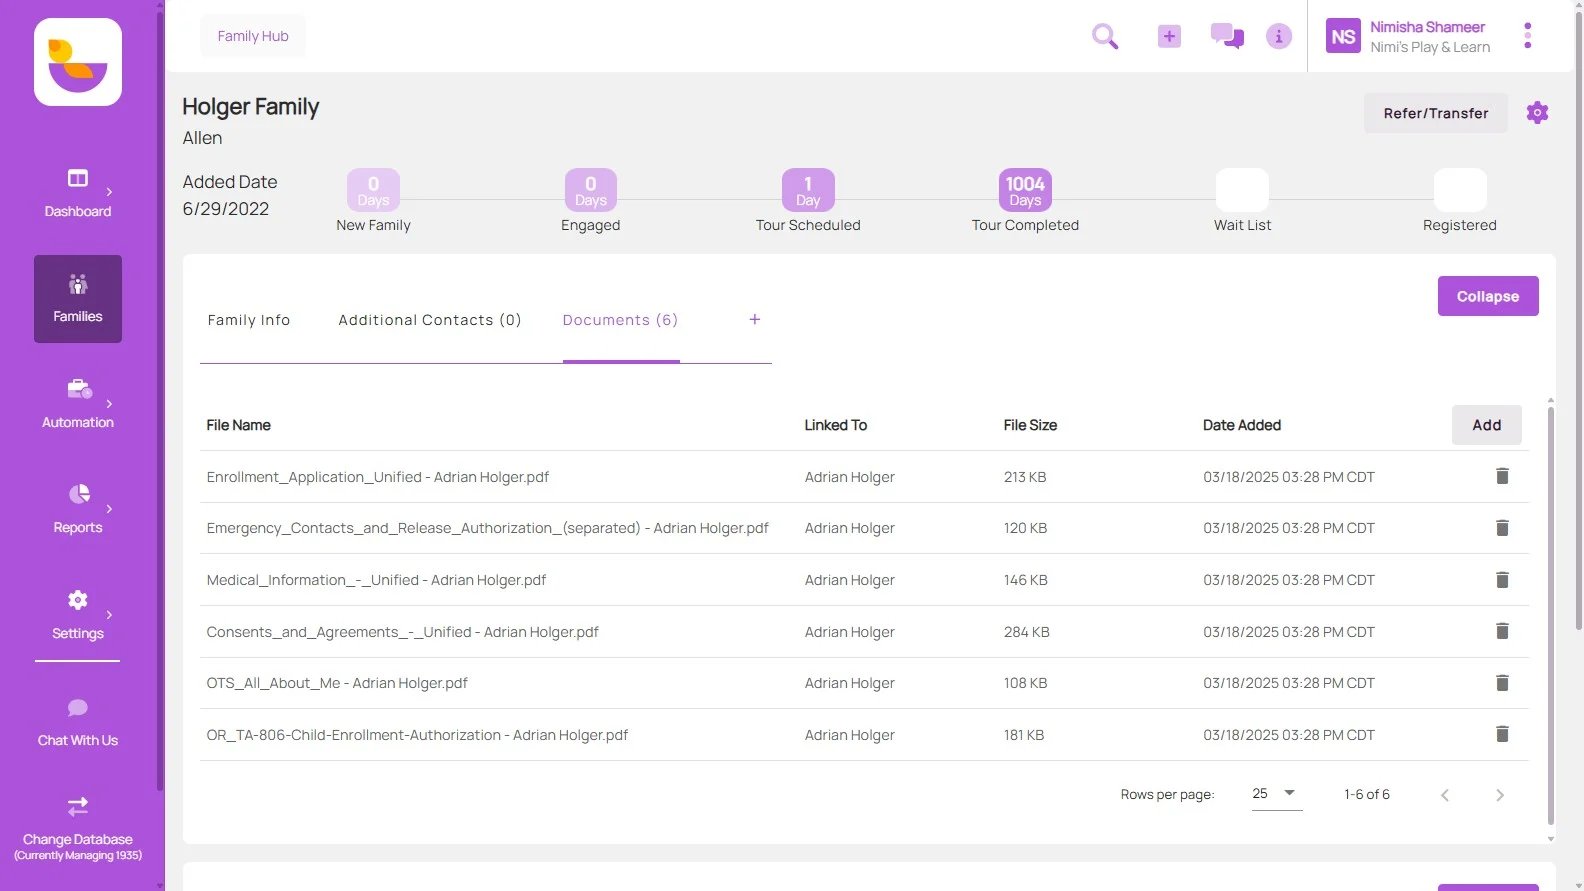Delete Enrollment_Application_Unified document

point(1502,476)
